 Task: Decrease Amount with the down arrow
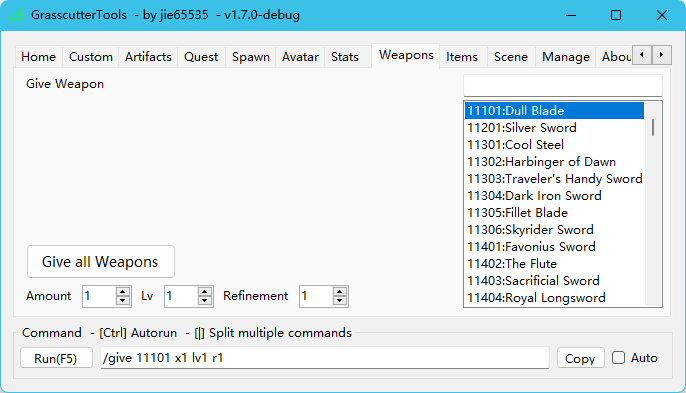[123, 301]
